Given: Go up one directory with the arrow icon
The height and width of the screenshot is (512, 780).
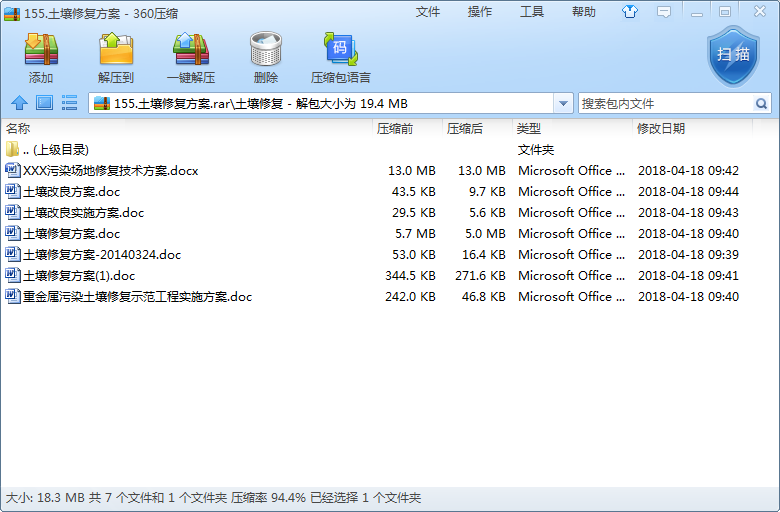Looking at the screenshot, I should tap(19, 103).
